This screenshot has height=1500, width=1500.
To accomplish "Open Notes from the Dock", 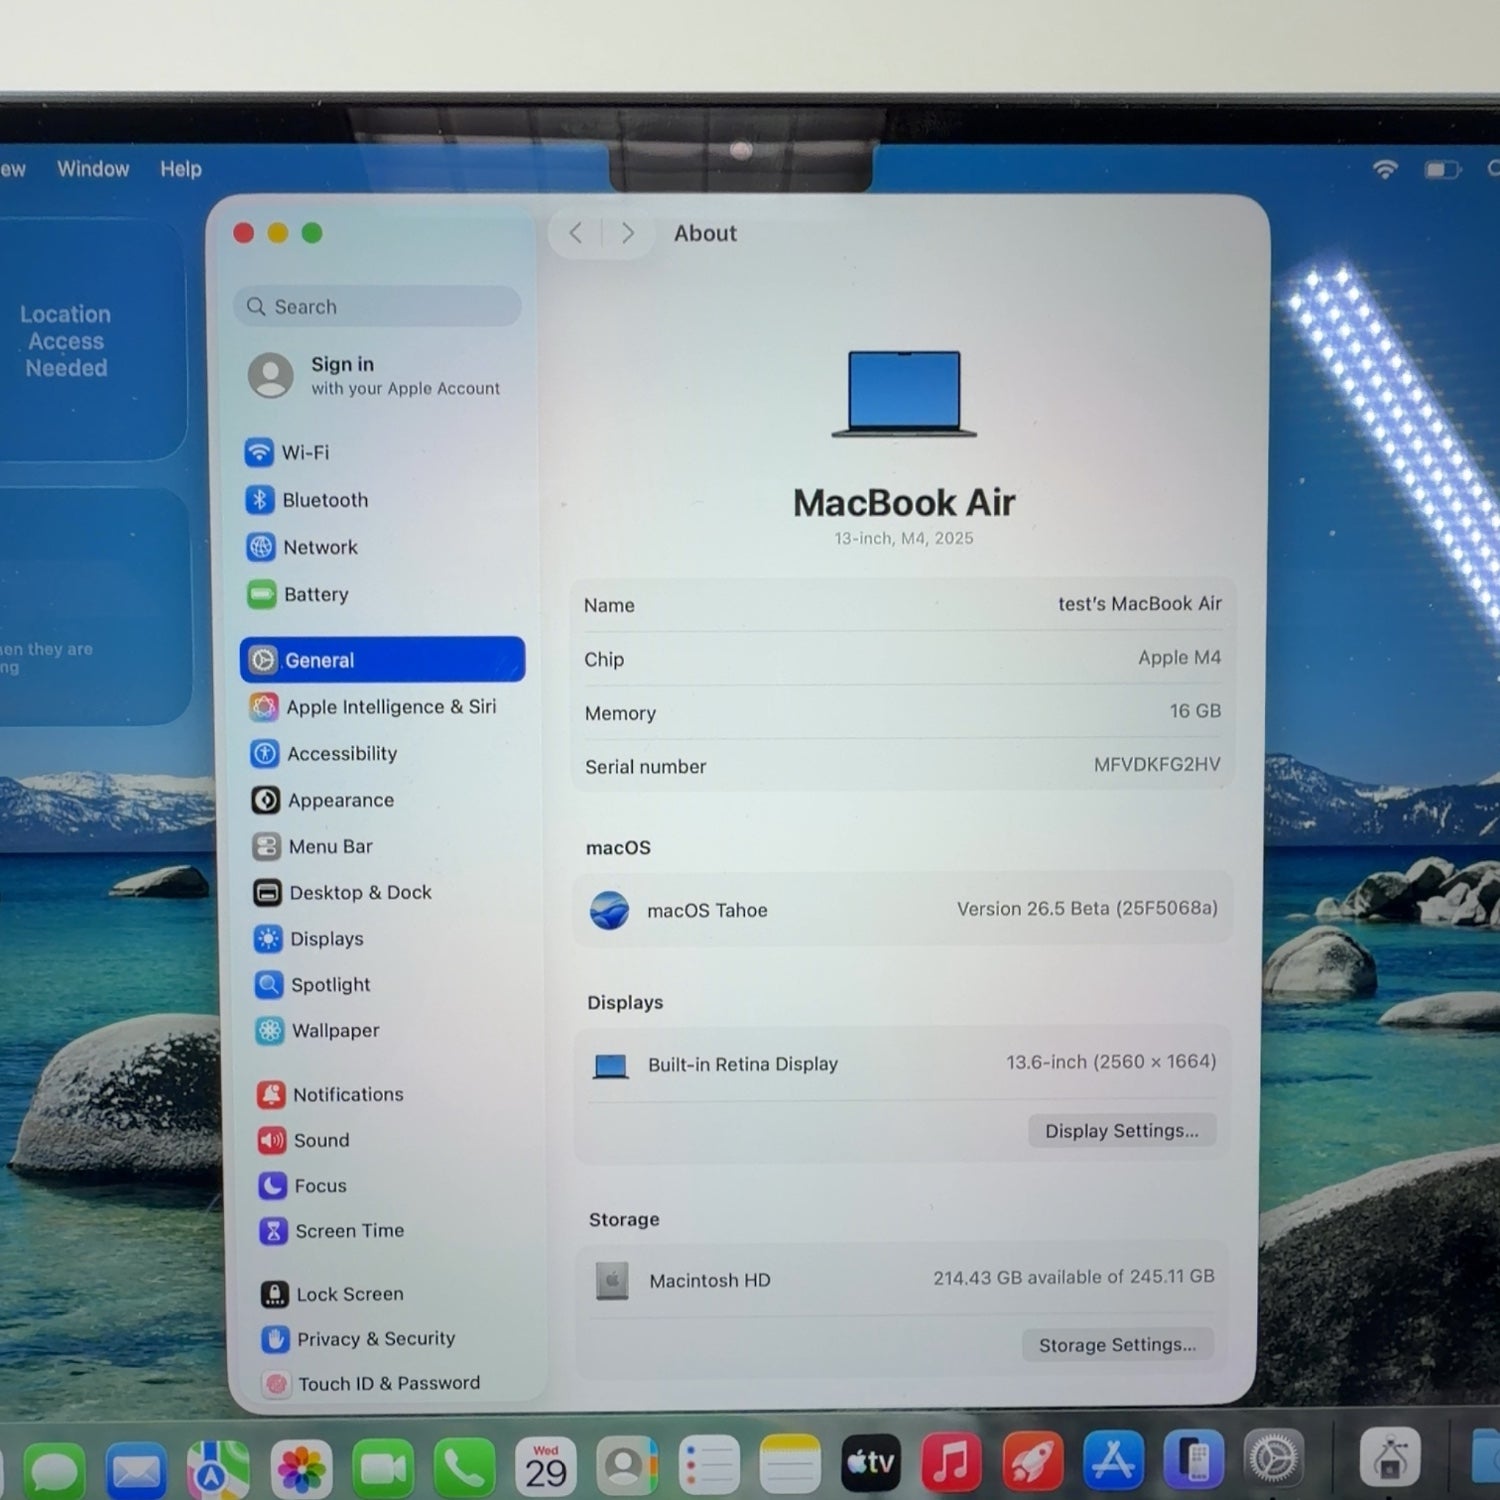I will pos(790,1465).
